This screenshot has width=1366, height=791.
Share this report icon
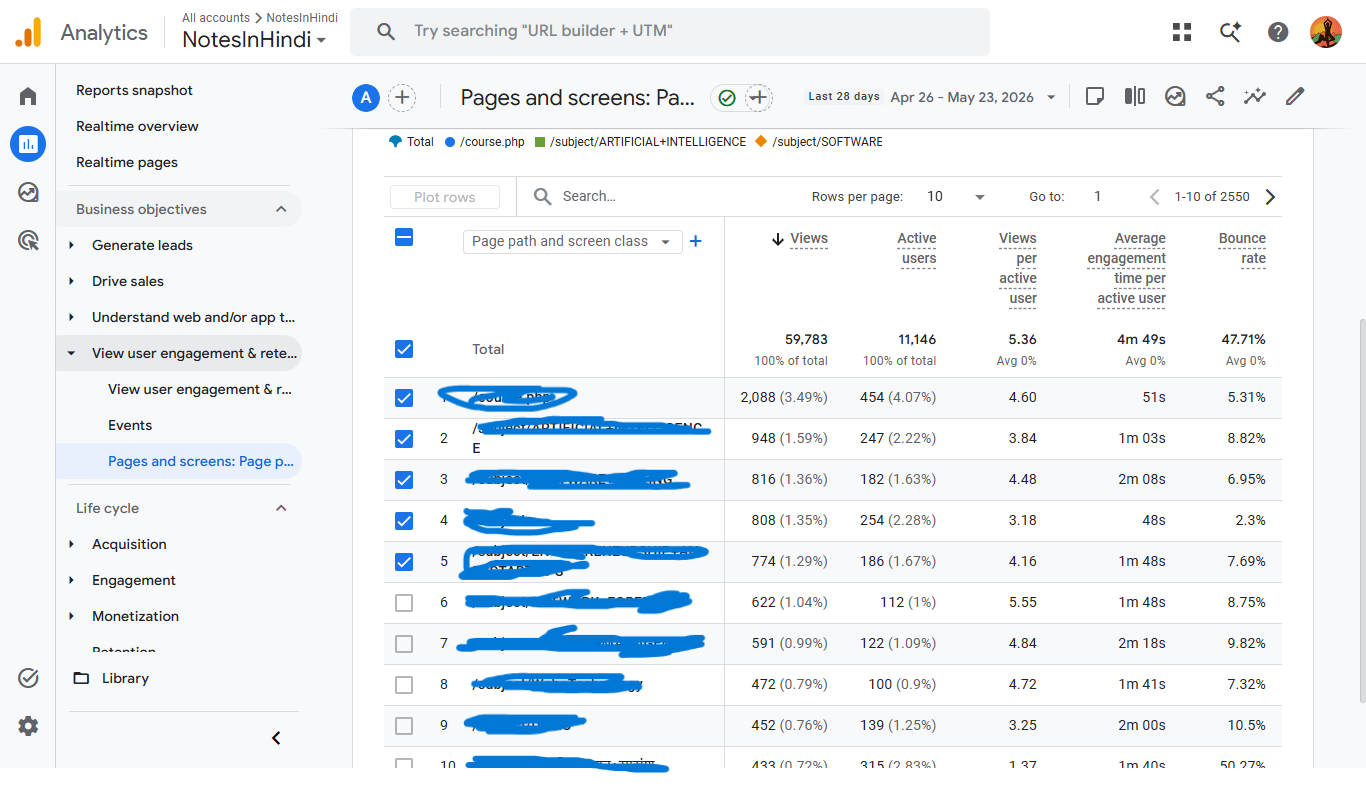[x=1215, y=96]
